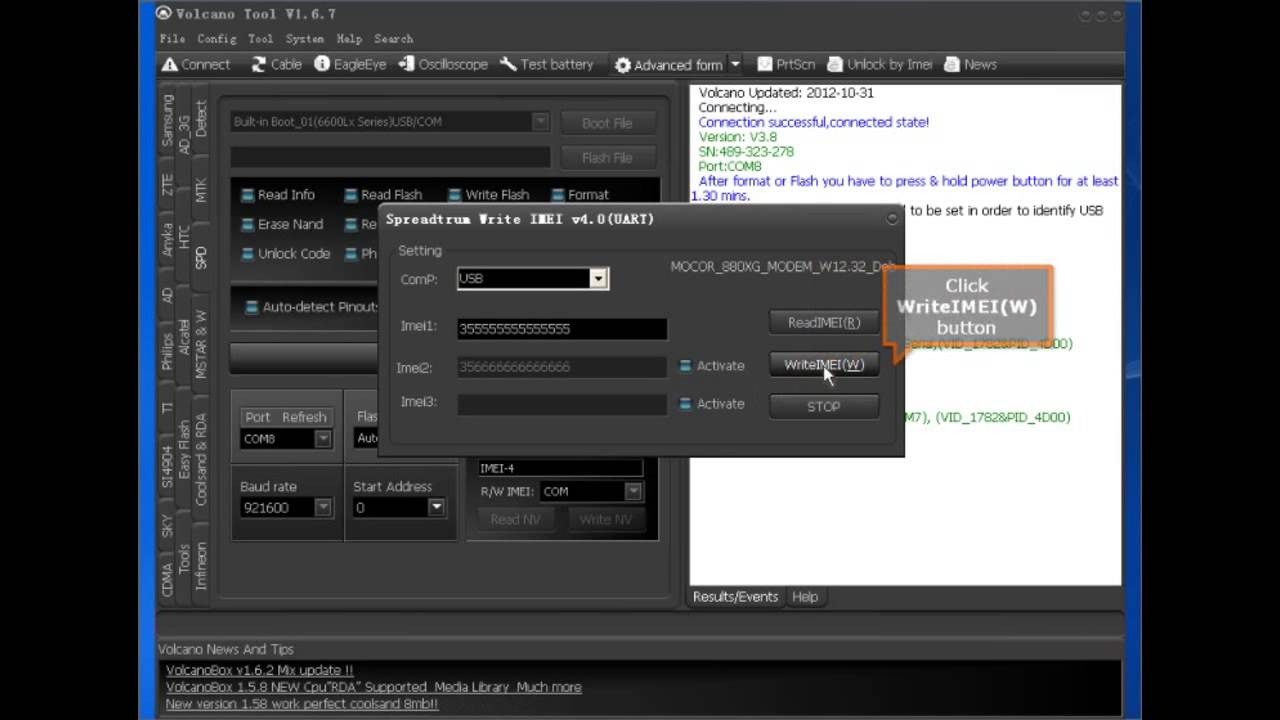The height and width of the screenshot is (720, 1280).
Task: Open New version 1.58 coolsand news link
Action: click(x=301, y=704)
